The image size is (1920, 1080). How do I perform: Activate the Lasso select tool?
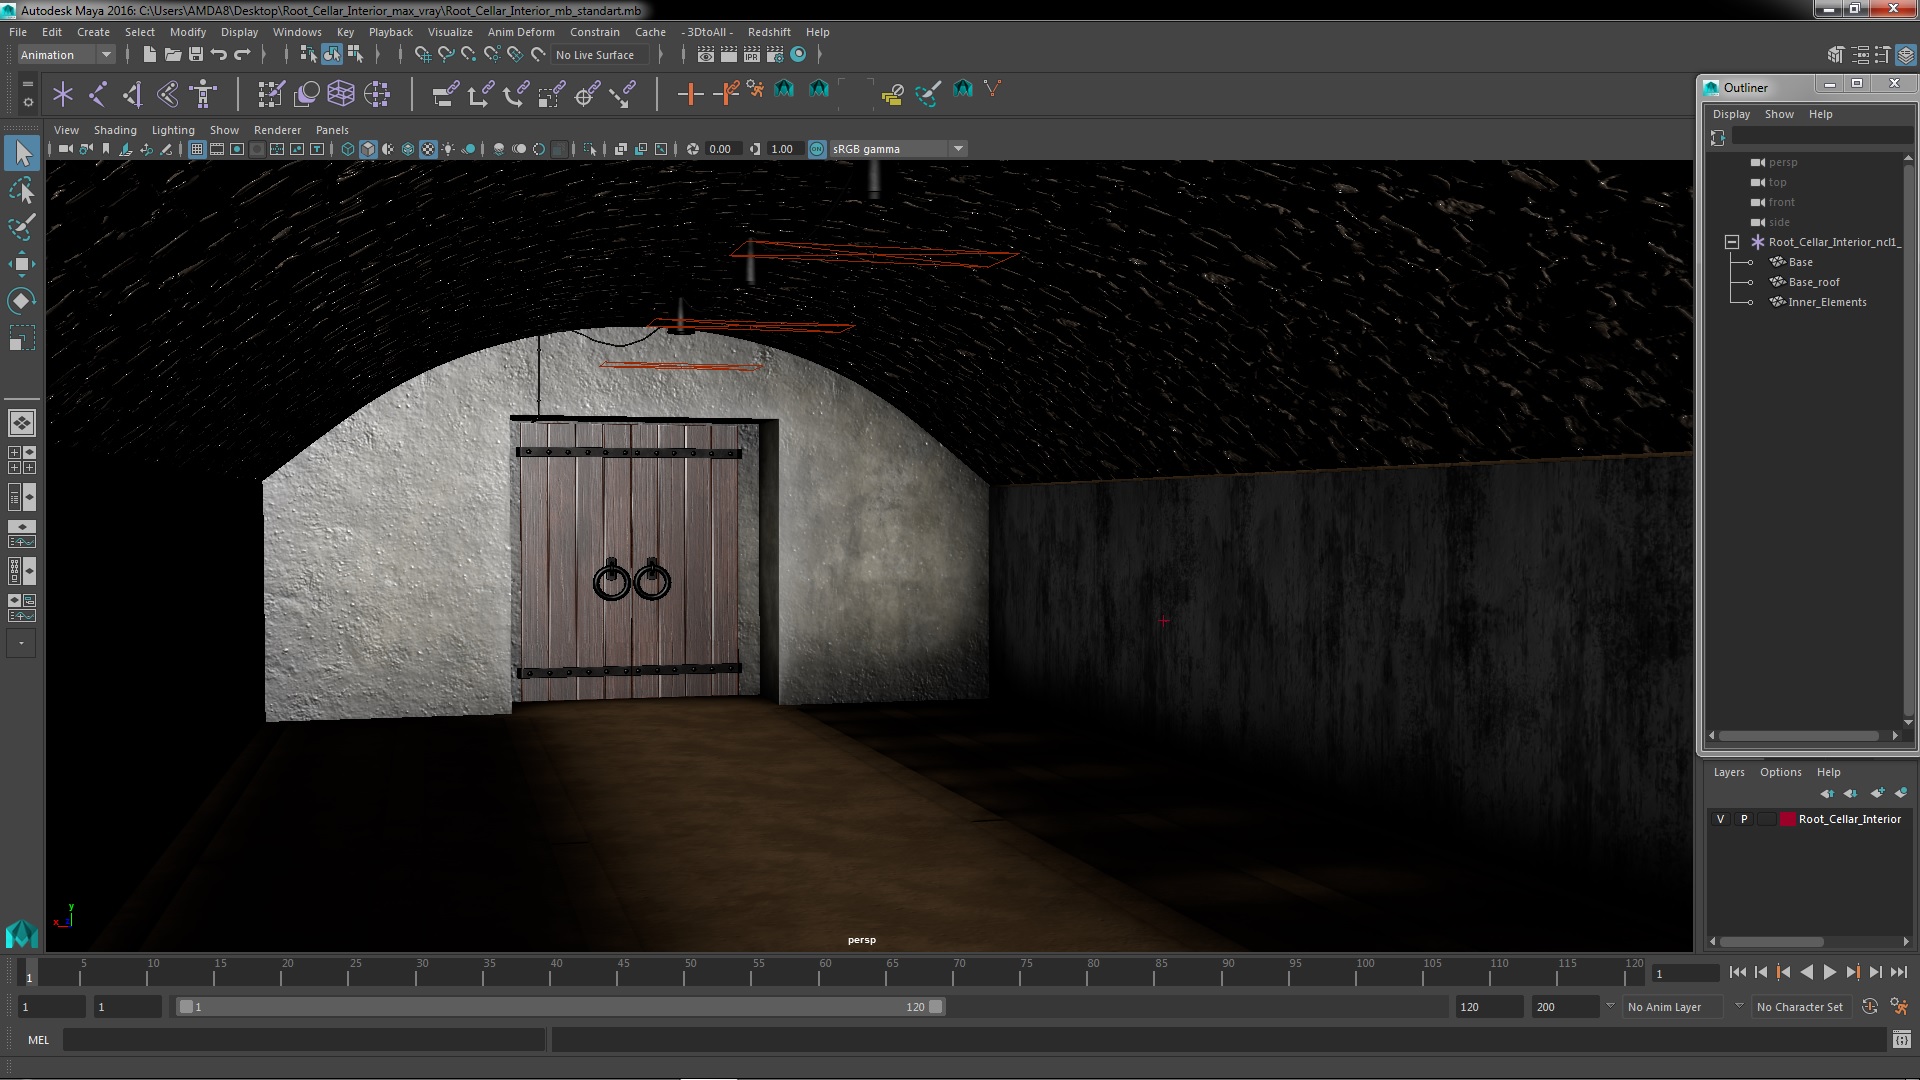click(x=21, y=190)
